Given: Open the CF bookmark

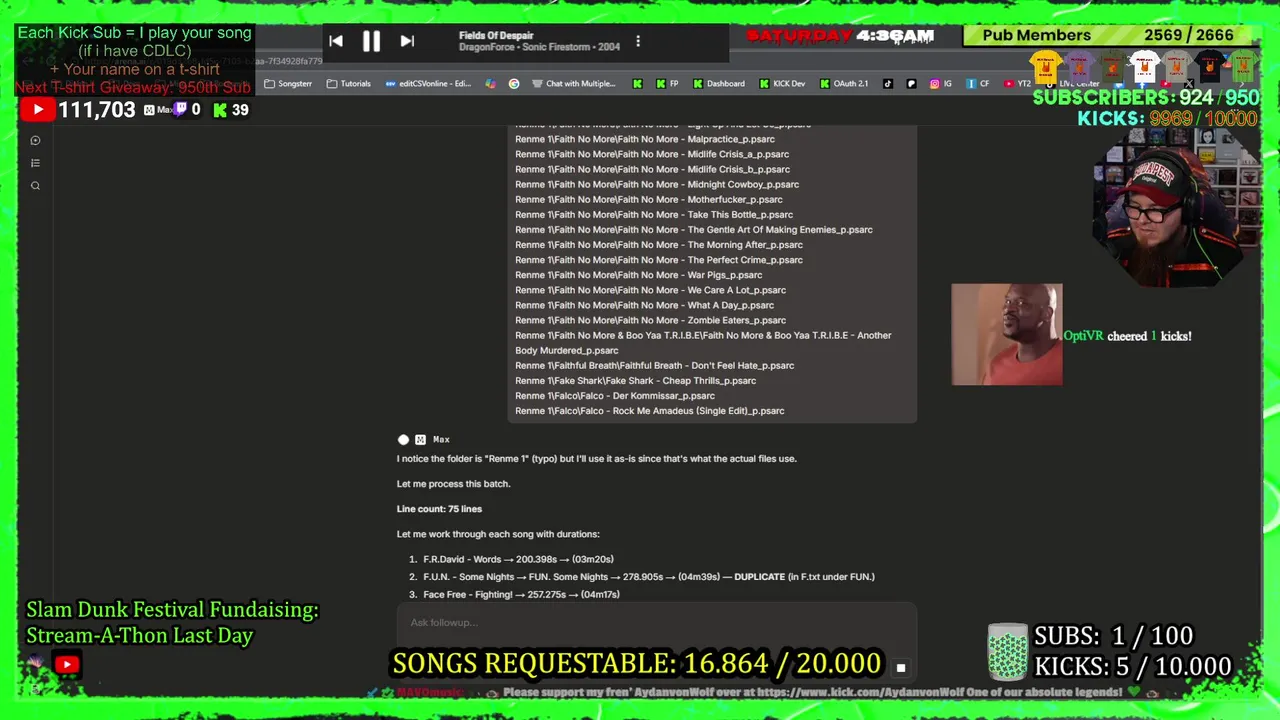Looking at the screenshot, I should point(978,84).
